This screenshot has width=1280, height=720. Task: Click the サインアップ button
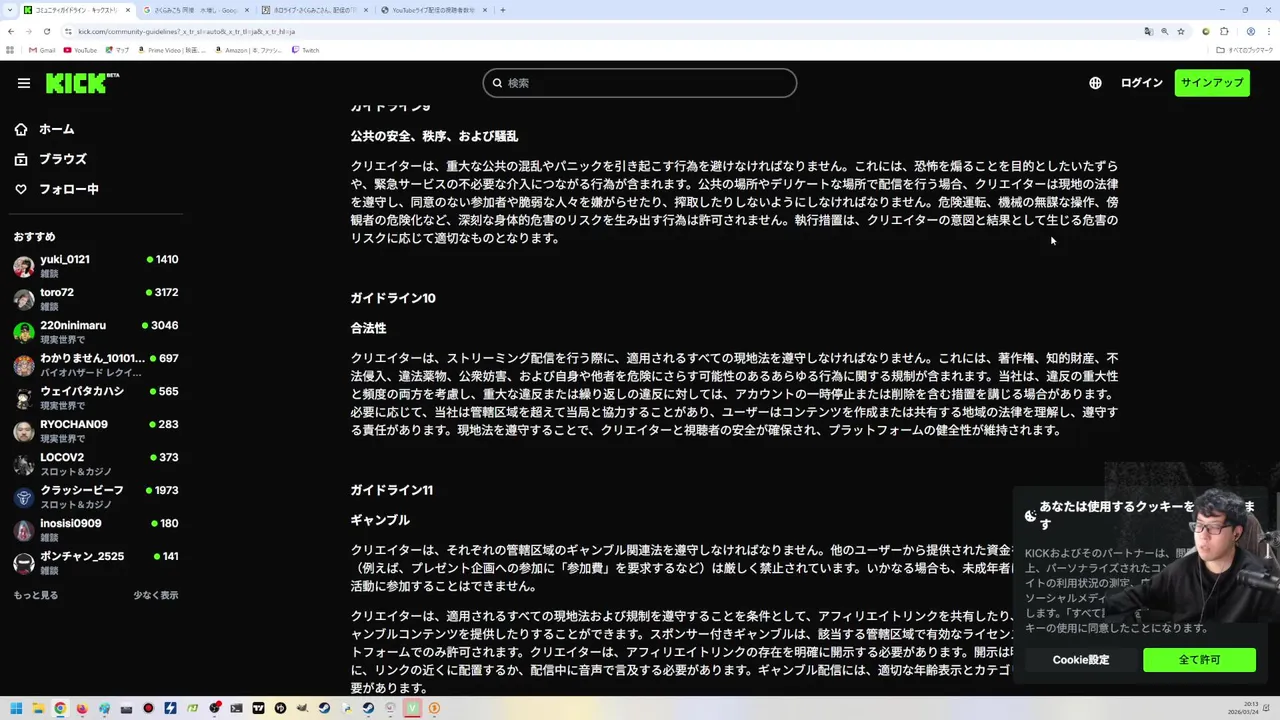1212,83
